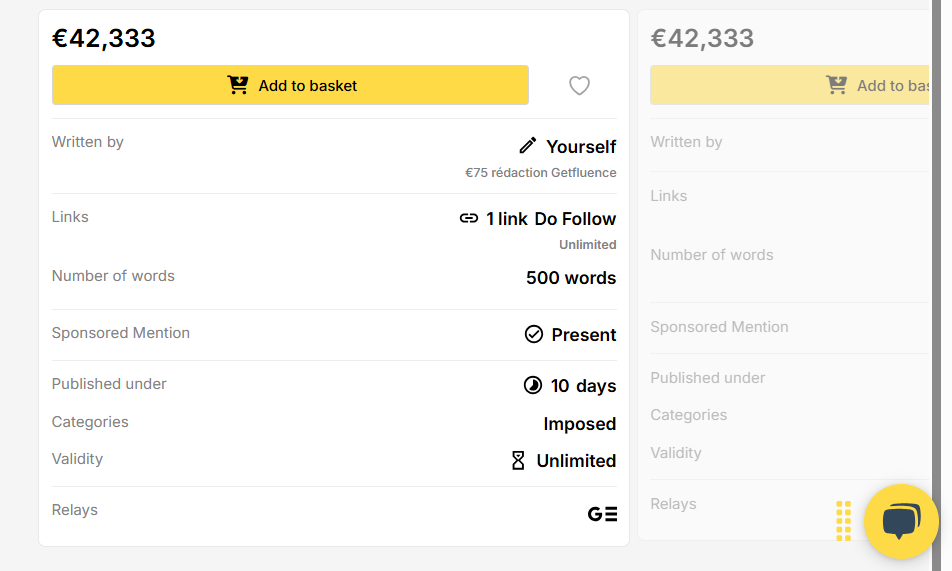Click the cart icon in the first Add to basket button
Viewport: 952px width, 571px height.
pos(238,85)
